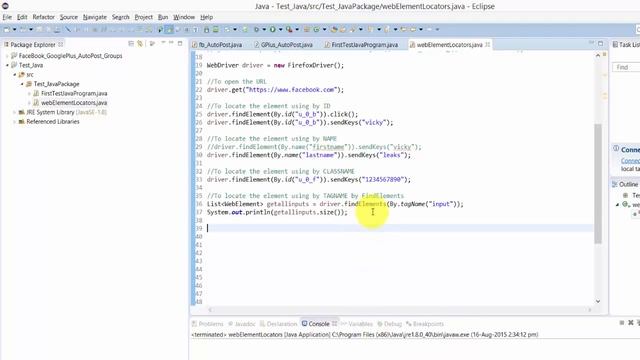Collapse the Test_Java project node
Image resolution: width=640 pixels, height=360 pixels.
click(7, 65)
